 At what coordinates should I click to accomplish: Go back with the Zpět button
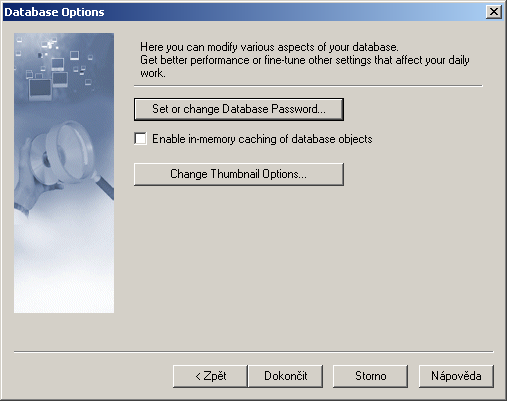[210, 376]
